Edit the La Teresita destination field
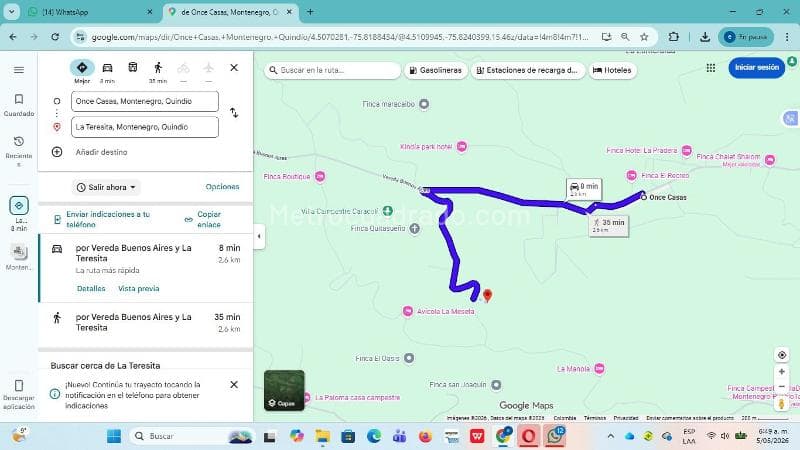This screenshot has height=450, width=800. click(145, 127)
